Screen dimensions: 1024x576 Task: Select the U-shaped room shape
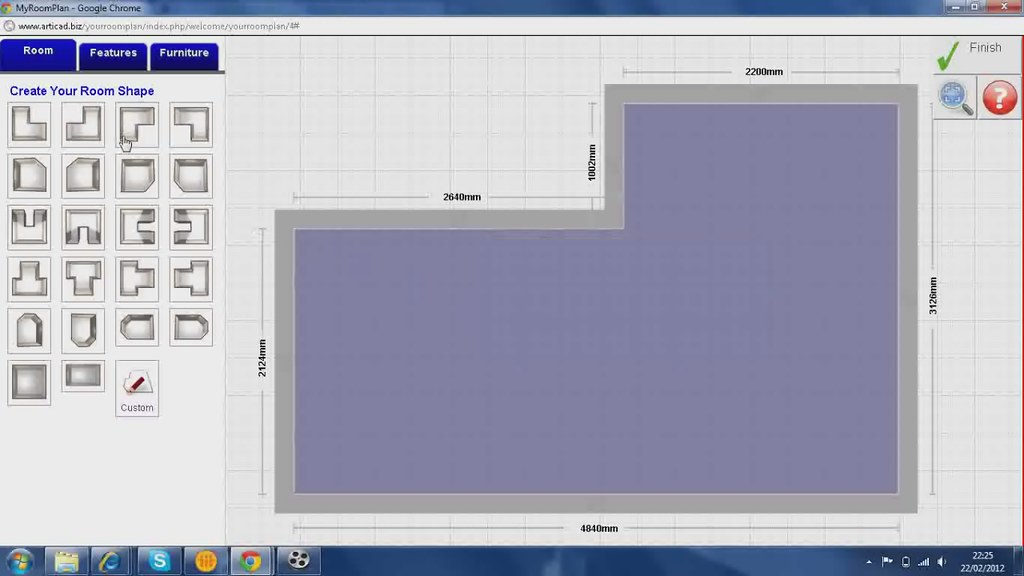point(29,227)
